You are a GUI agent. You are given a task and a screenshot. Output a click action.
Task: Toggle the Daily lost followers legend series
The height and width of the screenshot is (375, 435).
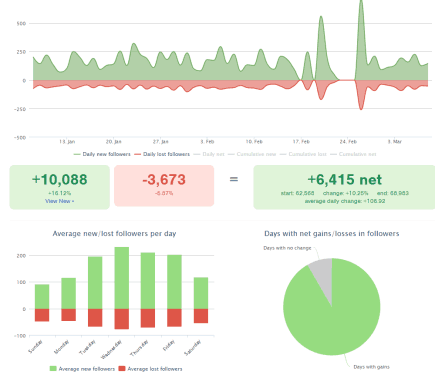point(162,154)
